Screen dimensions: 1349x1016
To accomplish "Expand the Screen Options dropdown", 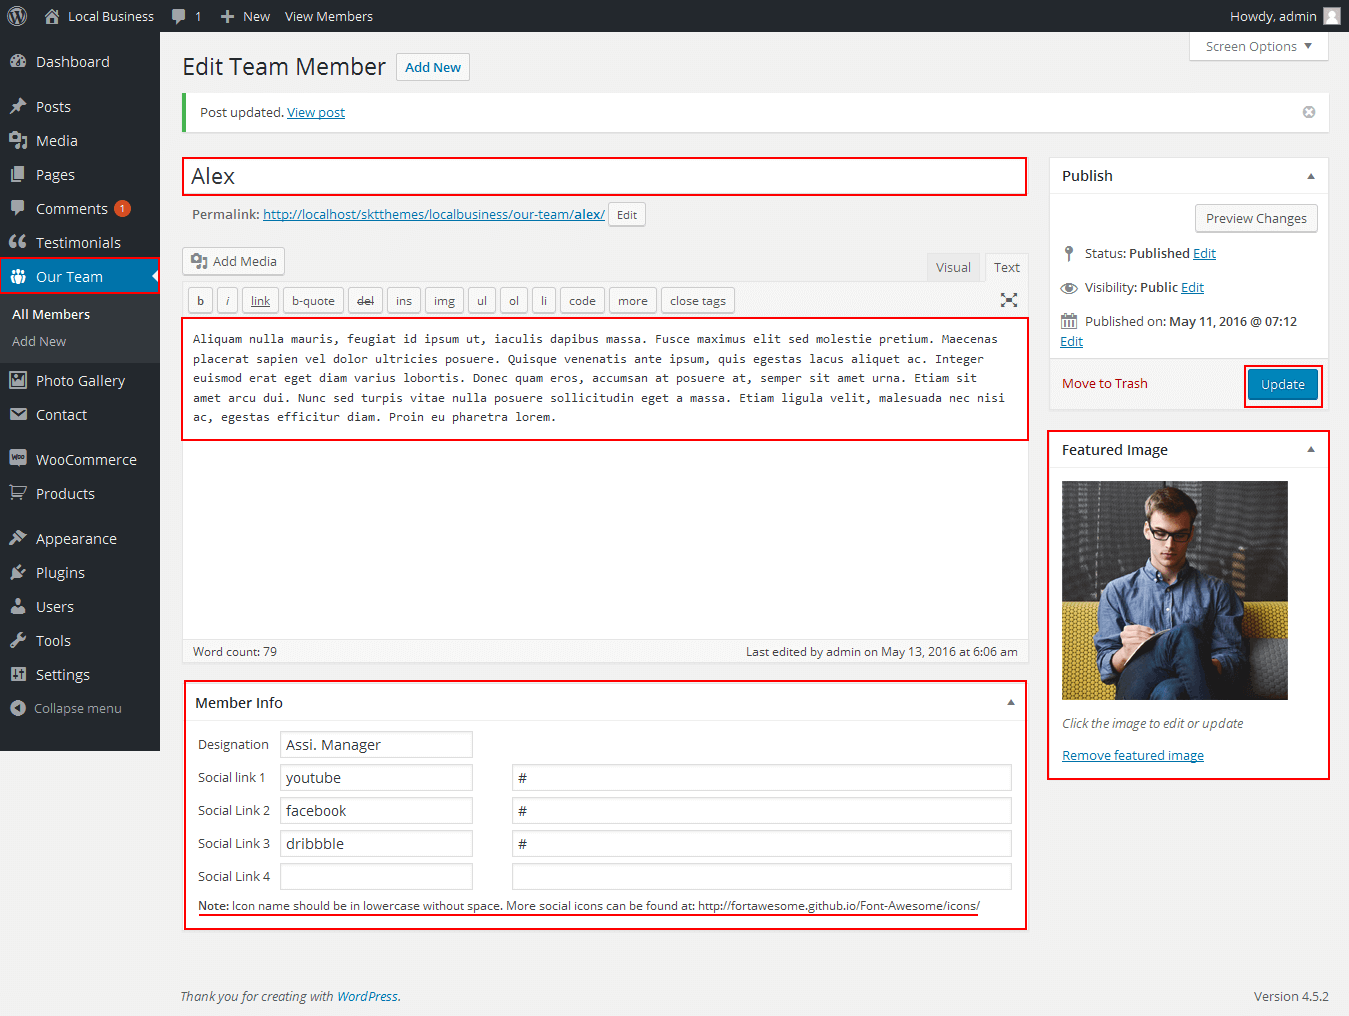I will click(1258, 47).
